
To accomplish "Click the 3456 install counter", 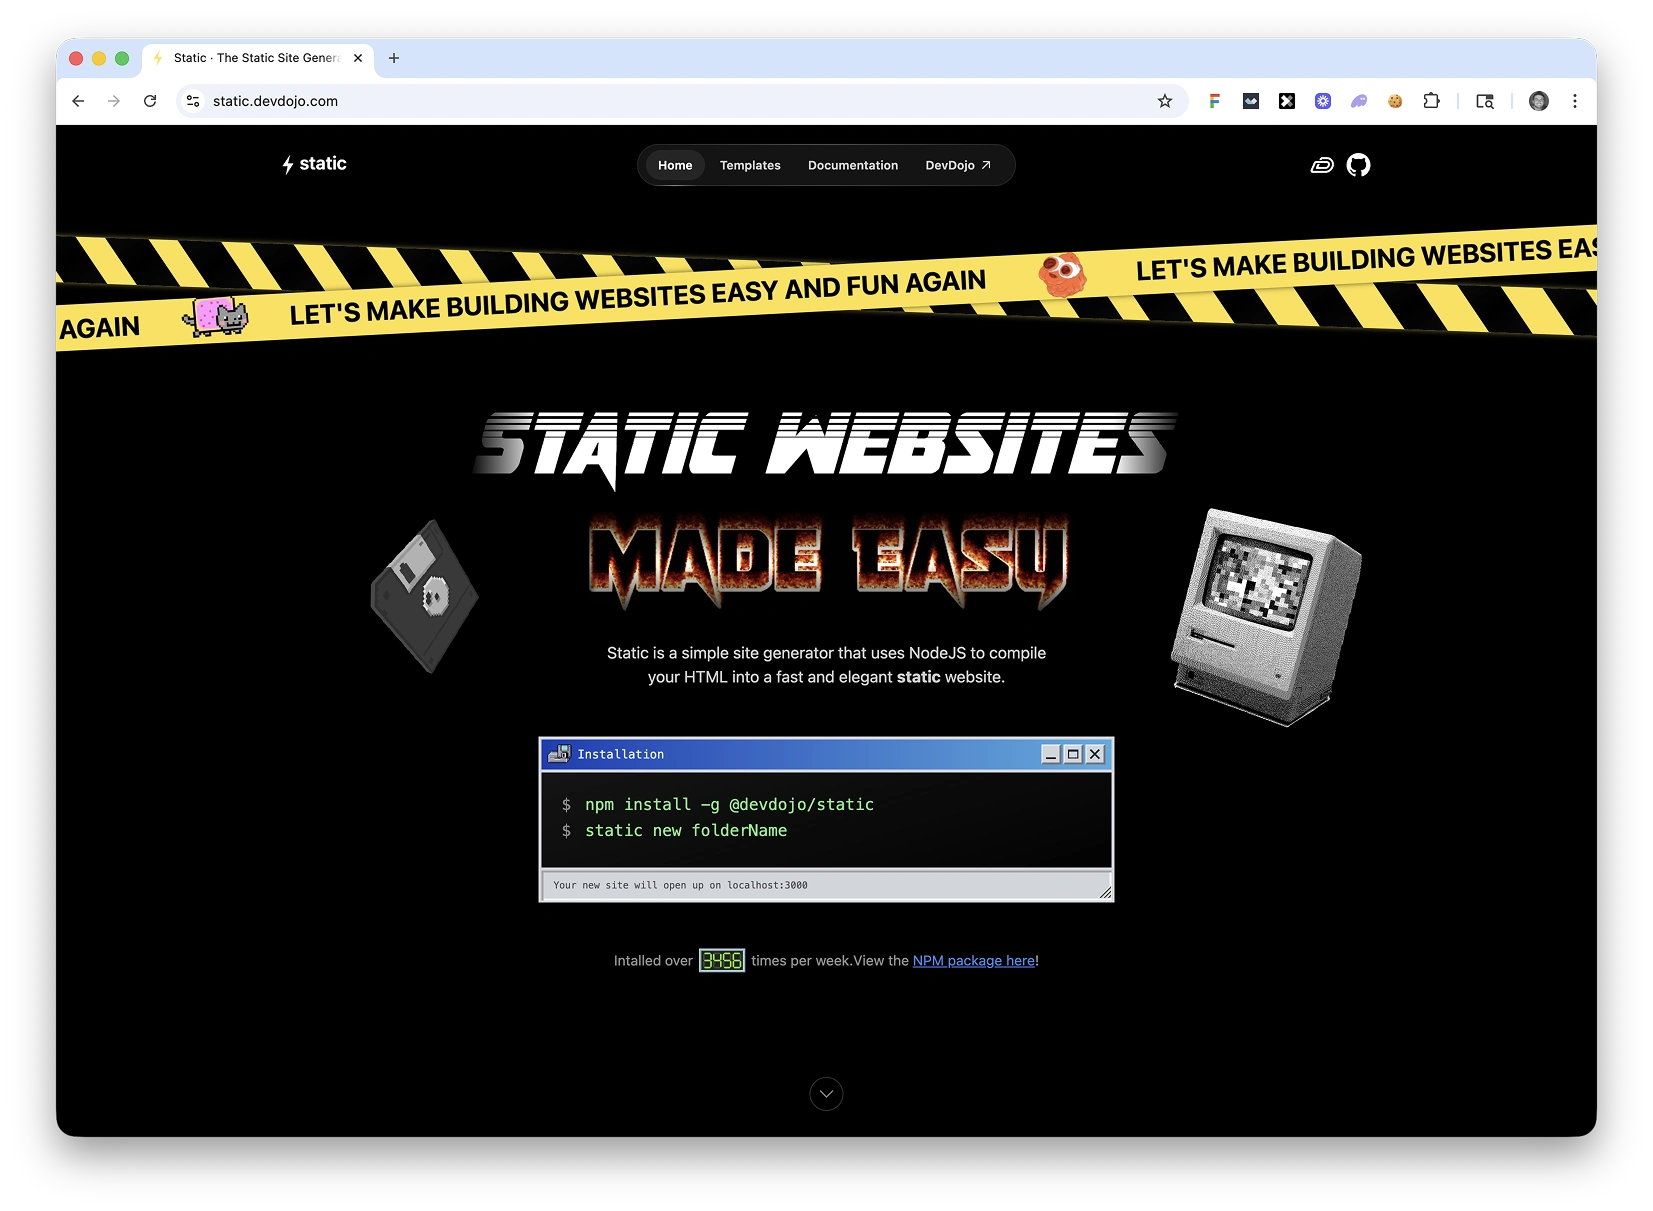I will (x=721, y=961).
